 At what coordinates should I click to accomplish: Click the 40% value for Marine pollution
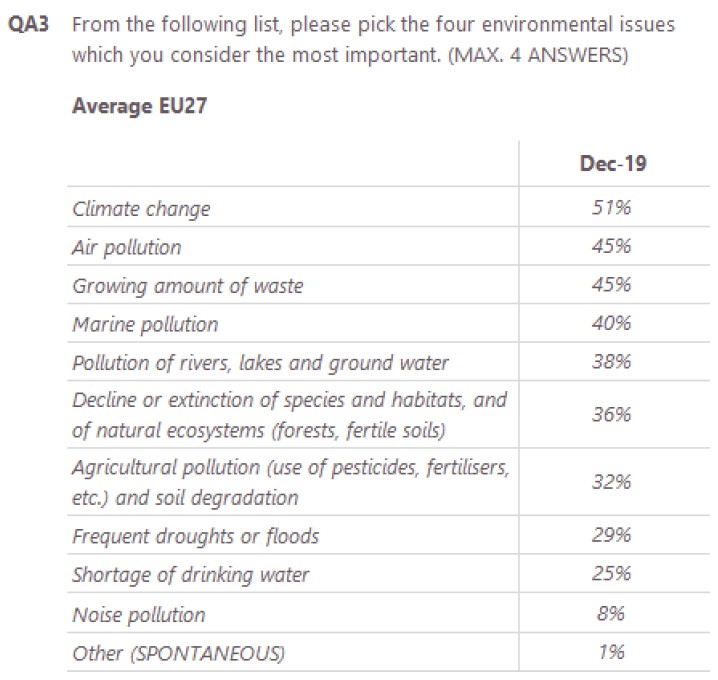(612, 324)
